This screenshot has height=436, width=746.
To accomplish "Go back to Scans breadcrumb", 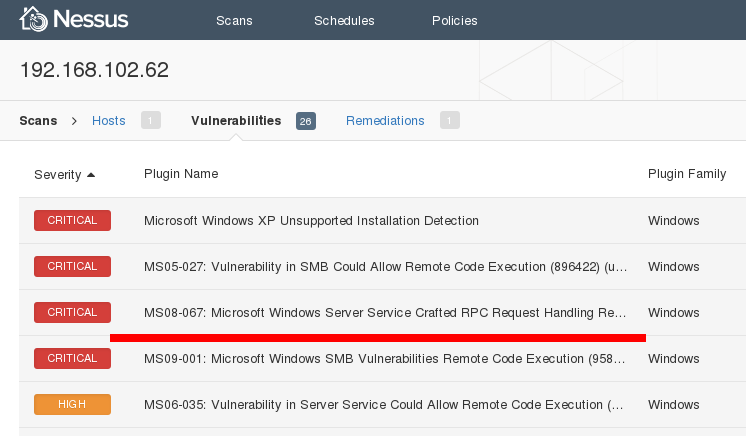I will (38, 120).
